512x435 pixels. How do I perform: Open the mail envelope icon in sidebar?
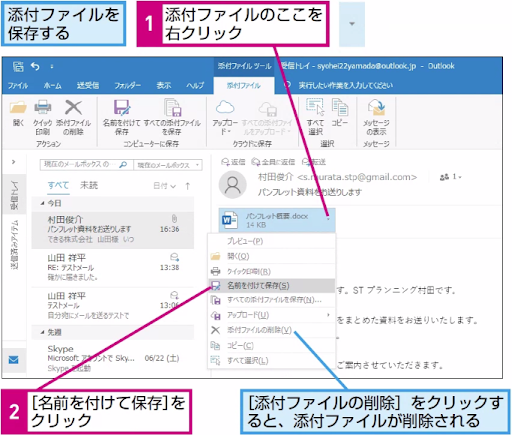[14, 360]
